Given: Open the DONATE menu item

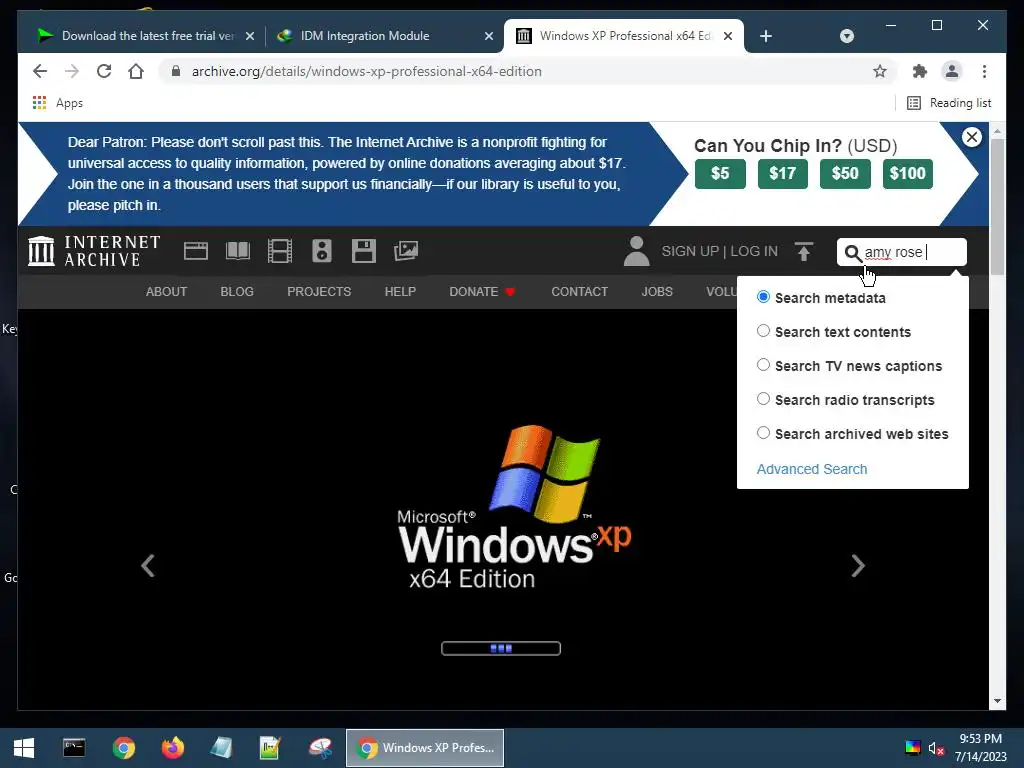Looking at the screenshot, I should pos(483,291).
